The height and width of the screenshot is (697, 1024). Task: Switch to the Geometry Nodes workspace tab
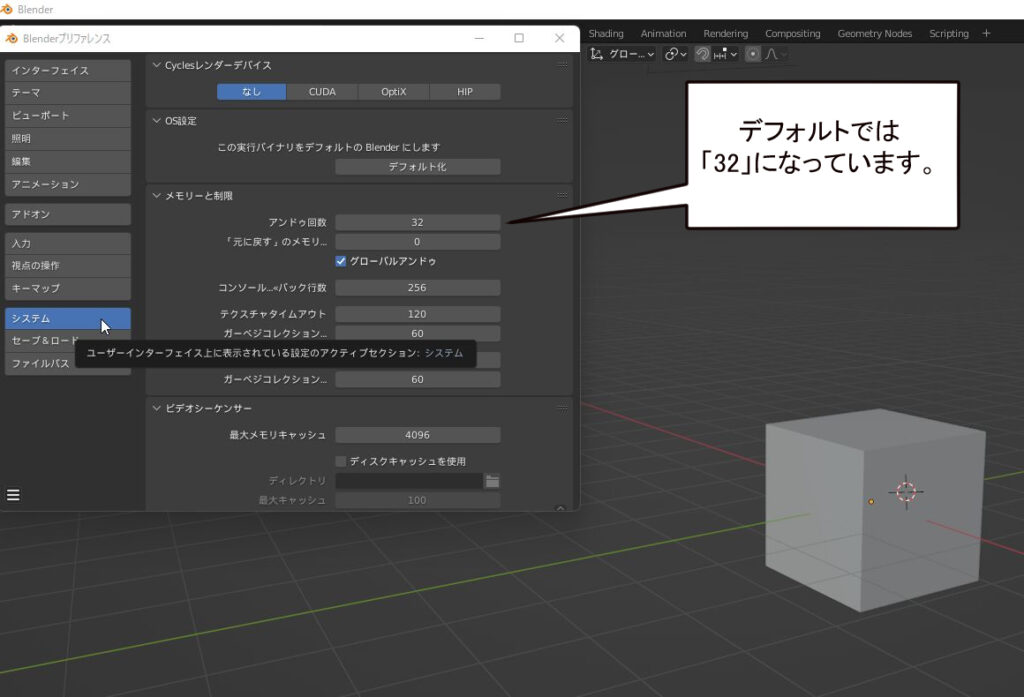point(875,33)
